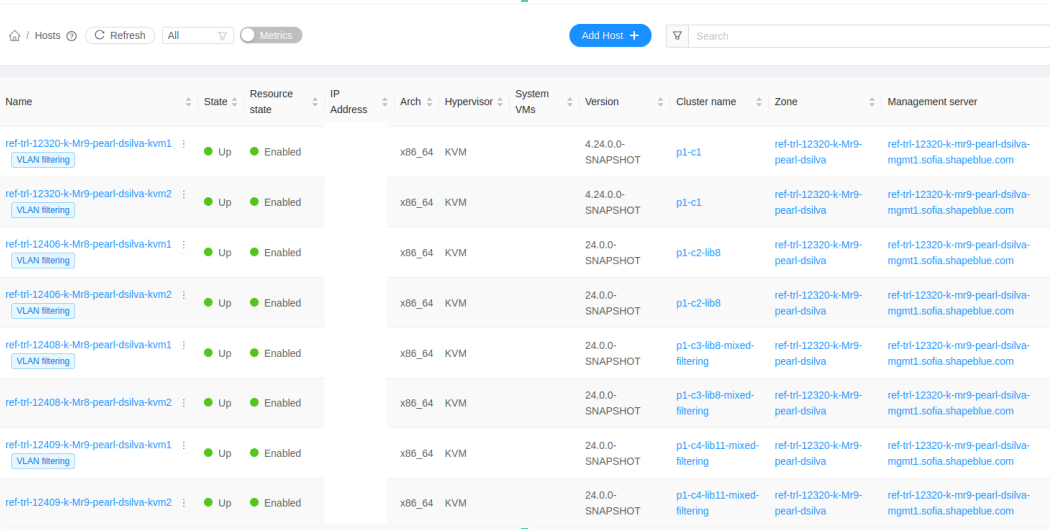
Task: Sort by the Version column
Action: pos(660,102)
